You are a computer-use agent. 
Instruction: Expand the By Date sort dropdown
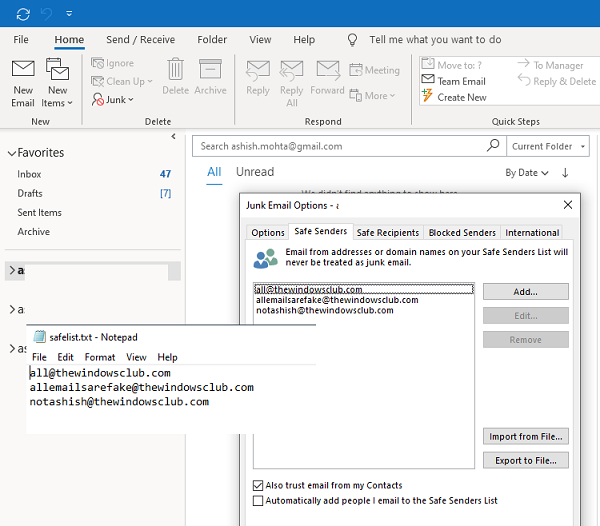tap(527, 173)
